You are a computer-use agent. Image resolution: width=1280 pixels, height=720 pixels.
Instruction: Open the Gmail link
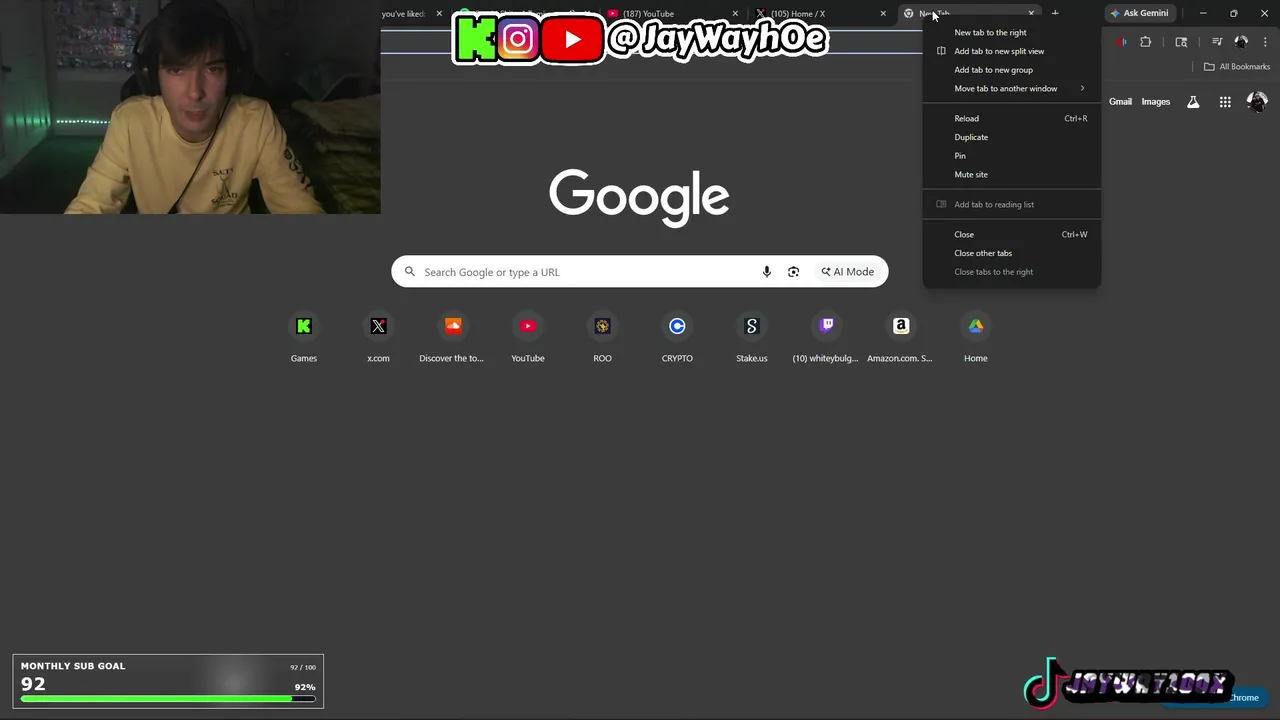pyautogui.click(x=1120, y=102)
